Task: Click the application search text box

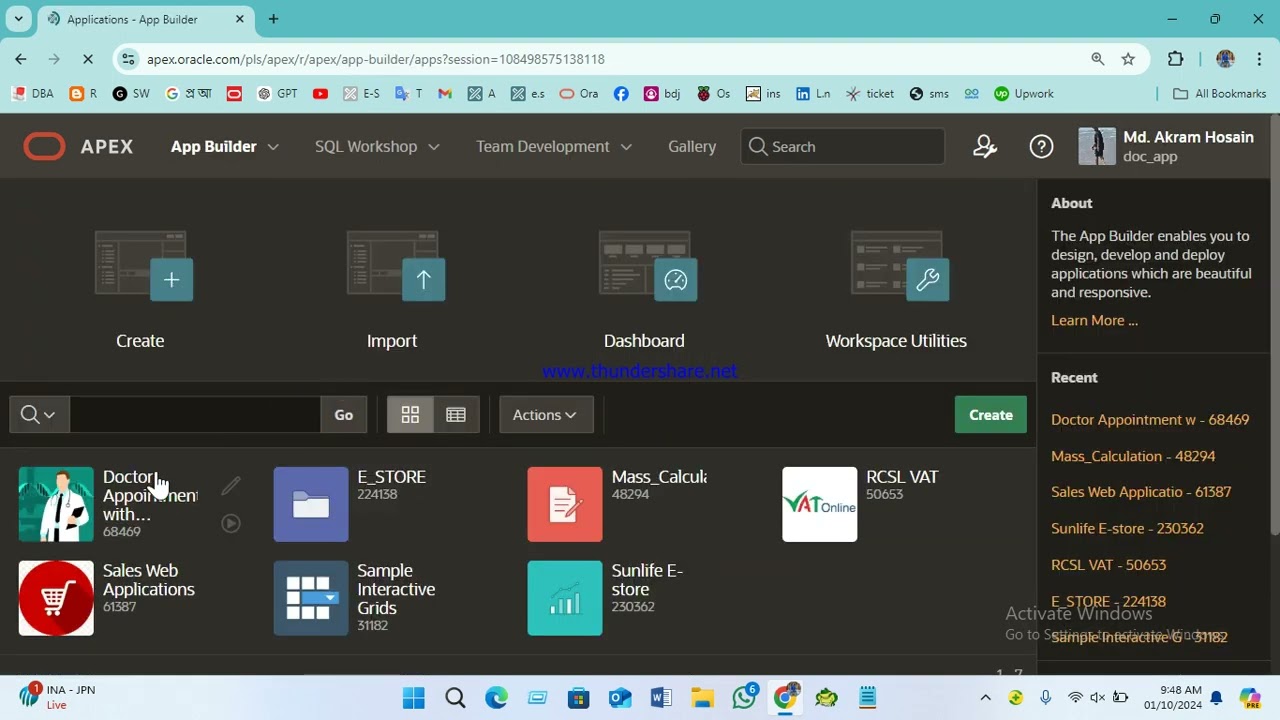Action: 195,415
